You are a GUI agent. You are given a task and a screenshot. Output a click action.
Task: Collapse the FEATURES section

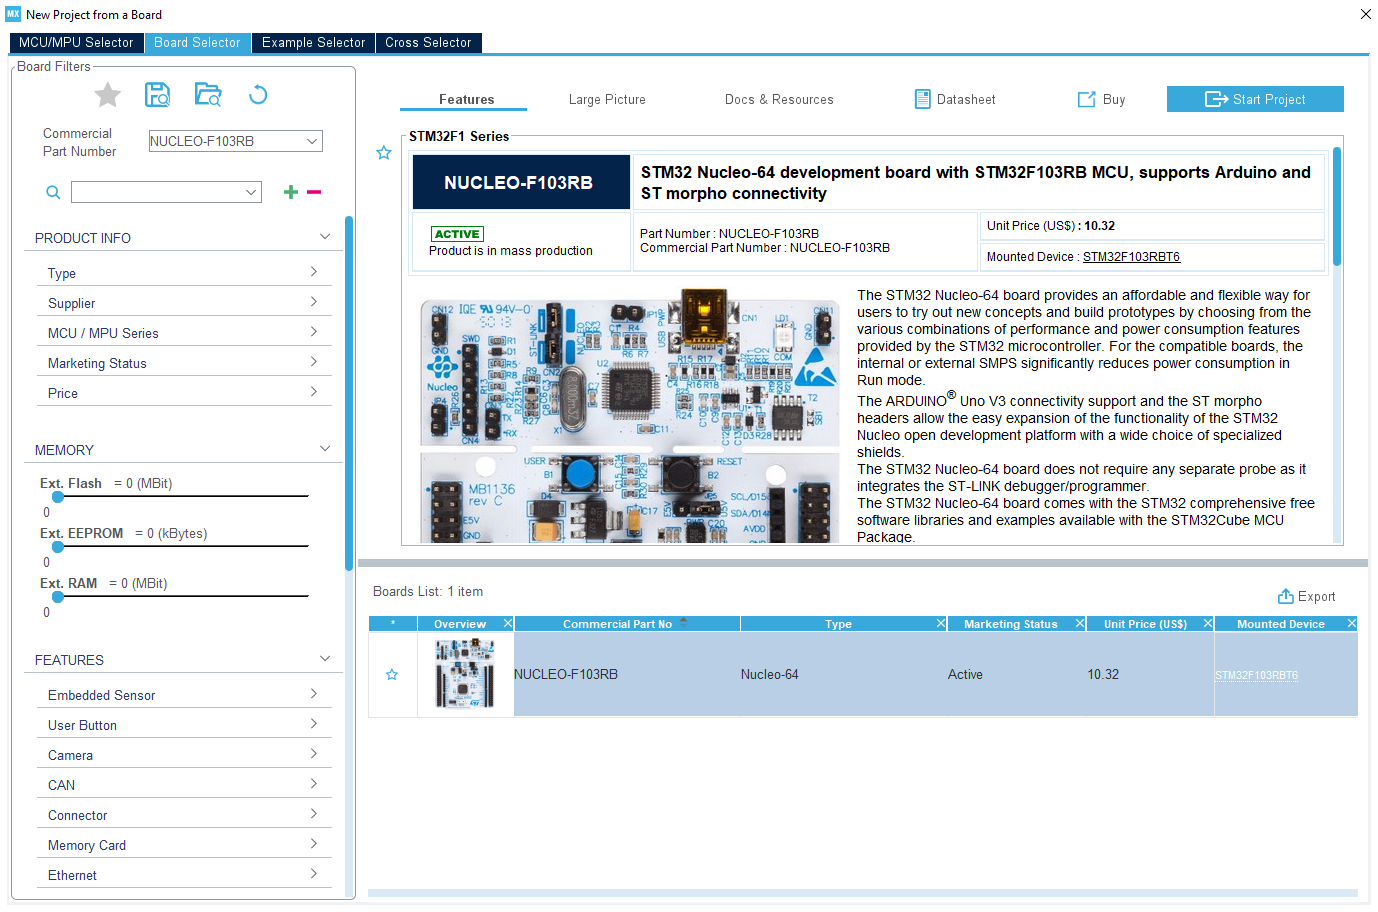(x=324, y=659)
